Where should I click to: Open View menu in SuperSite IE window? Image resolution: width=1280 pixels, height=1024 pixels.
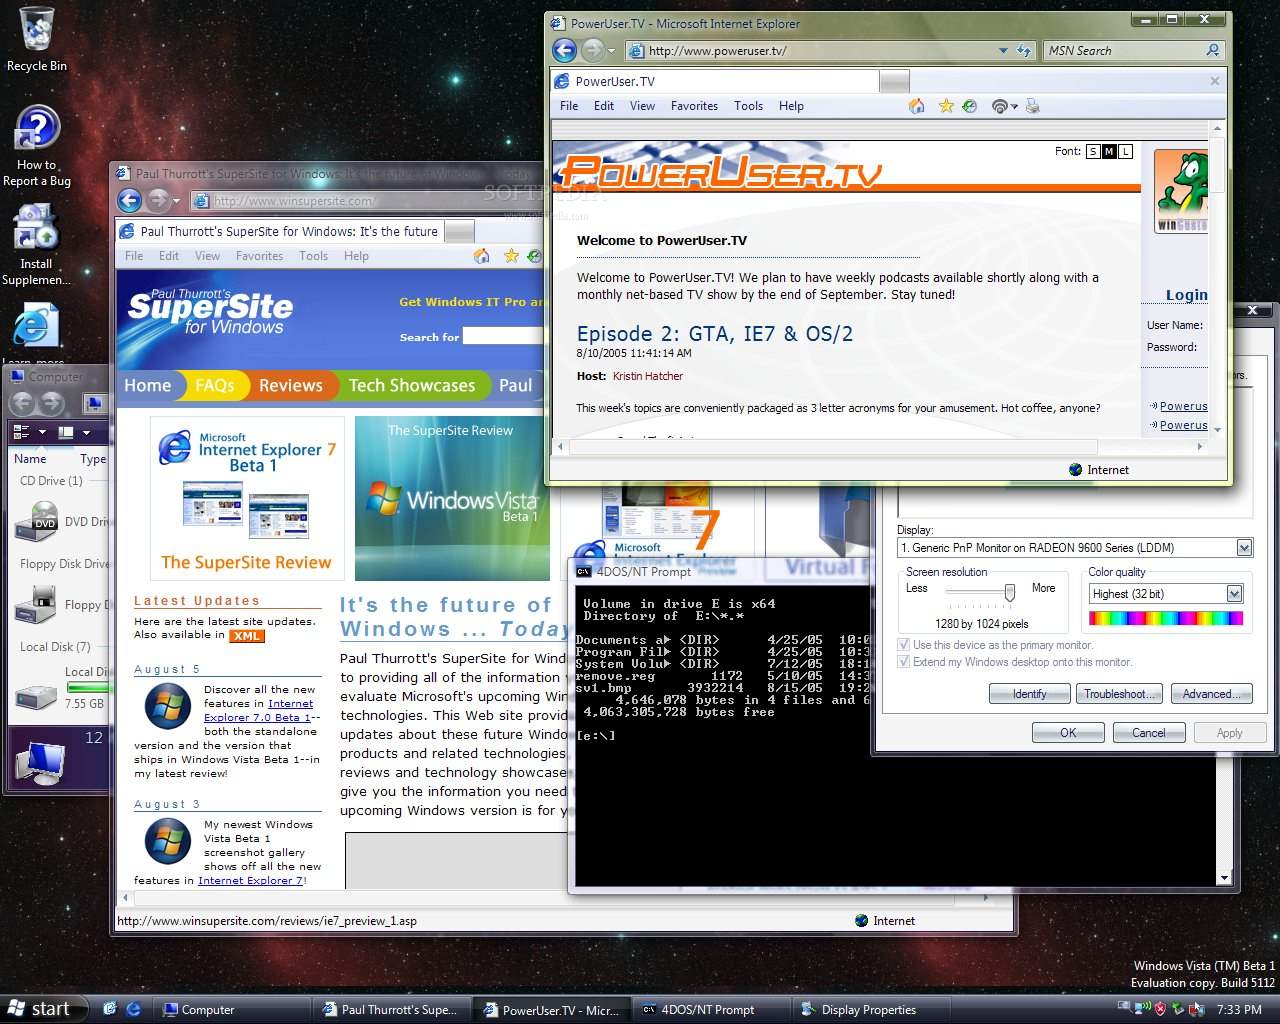click(207, 256)
